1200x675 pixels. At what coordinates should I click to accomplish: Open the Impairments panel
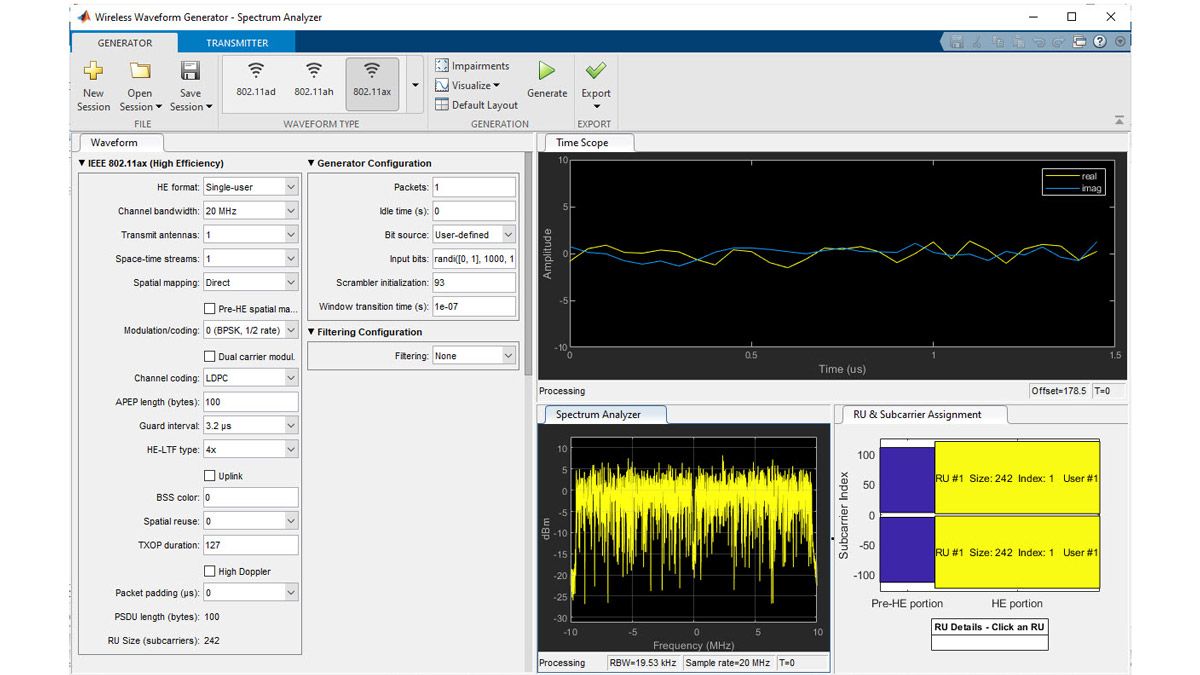[x=472, y=66]
